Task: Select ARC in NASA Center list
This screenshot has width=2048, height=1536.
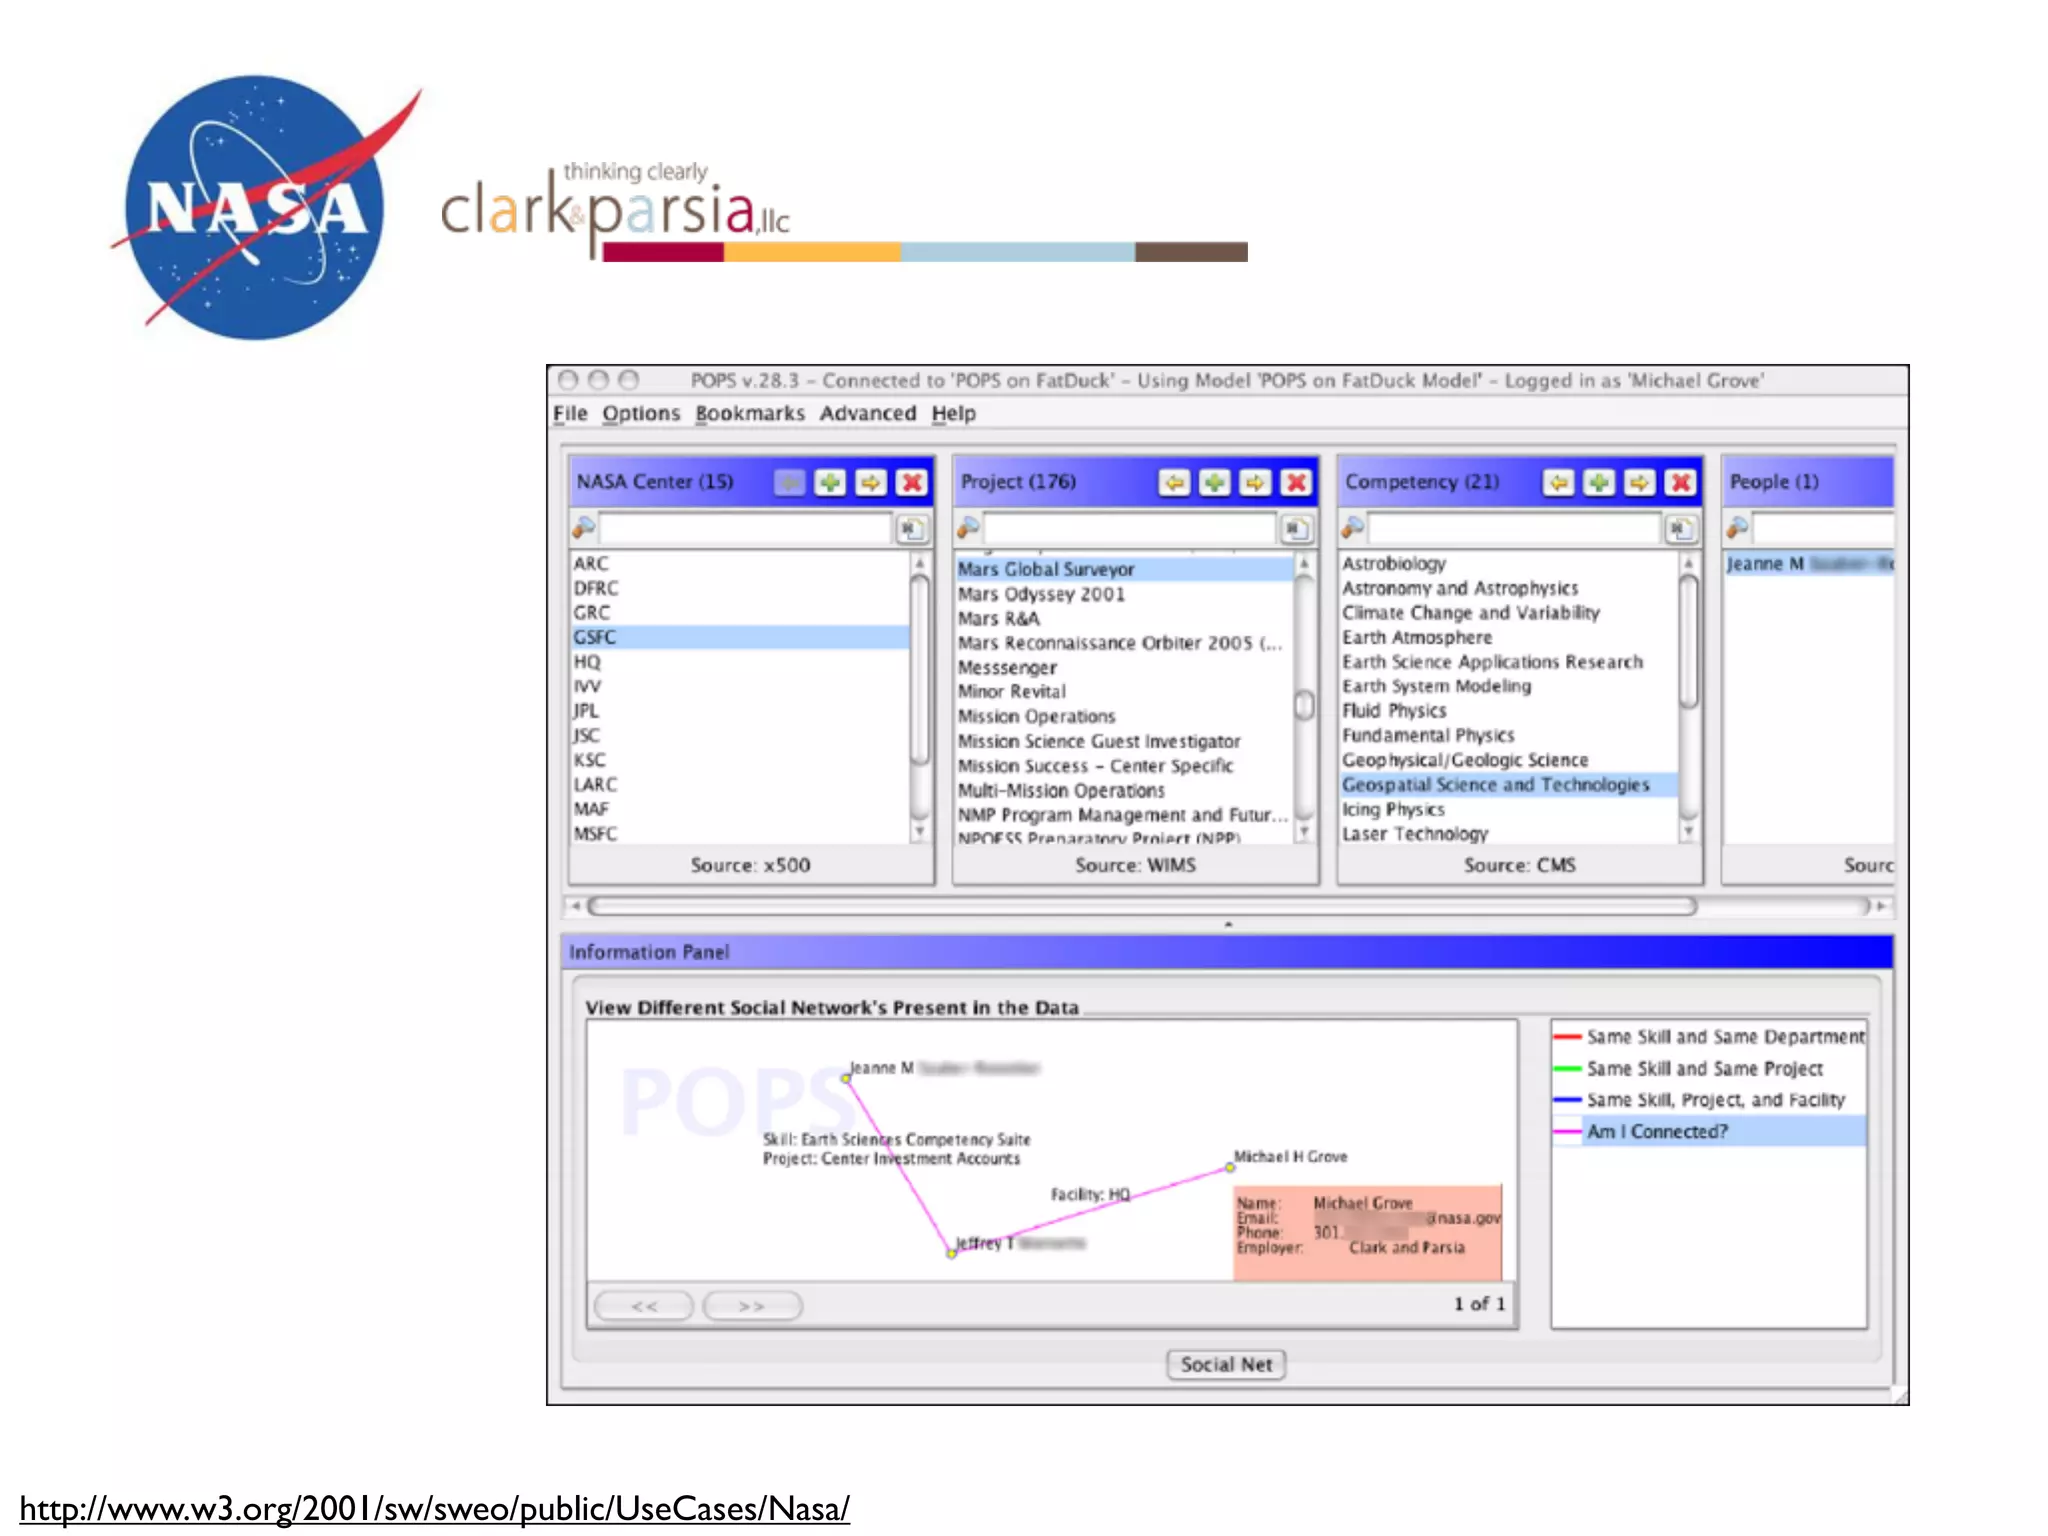Action: pyautogui.click(x=740, y=564)
